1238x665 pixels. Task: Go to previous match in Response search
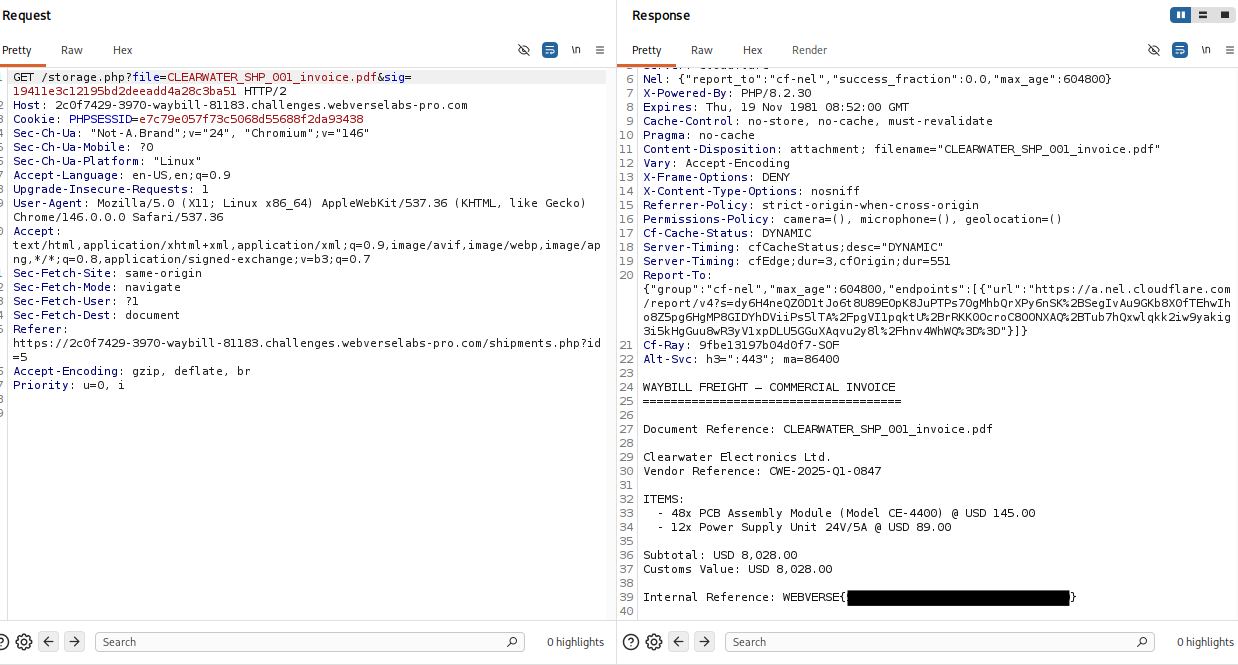click(x=679, y=642)
